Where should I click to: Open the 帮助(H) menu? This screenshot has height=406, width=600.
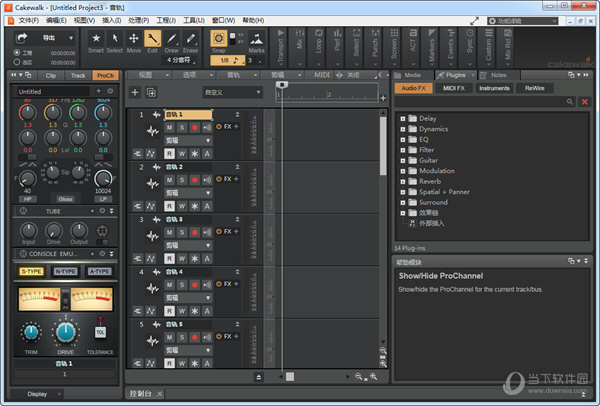pos(253,20)
